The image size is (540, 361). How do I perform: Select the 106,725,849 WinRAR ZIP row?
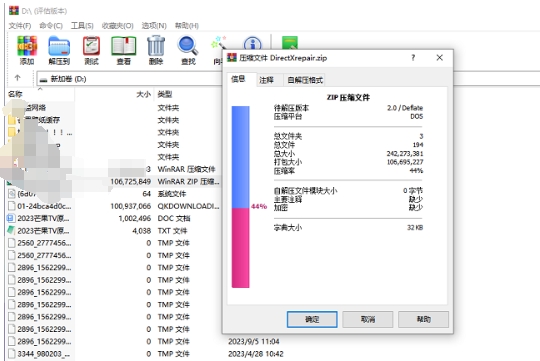coord(114,182)
